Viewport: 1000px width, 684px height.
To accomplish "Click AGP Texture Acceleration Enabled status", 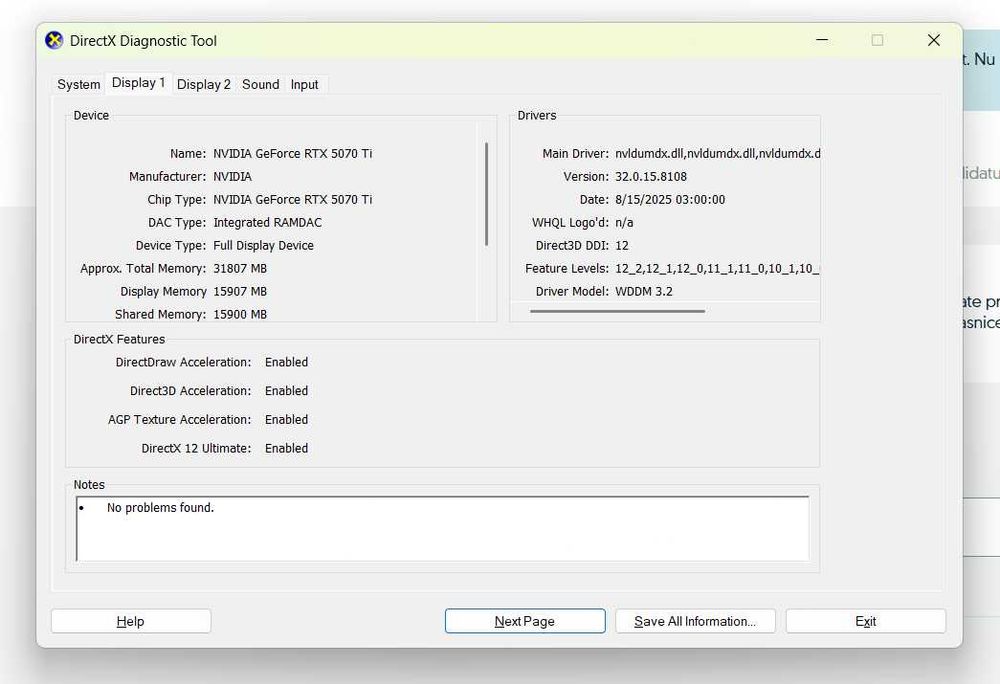I will [x=286, y=419].
